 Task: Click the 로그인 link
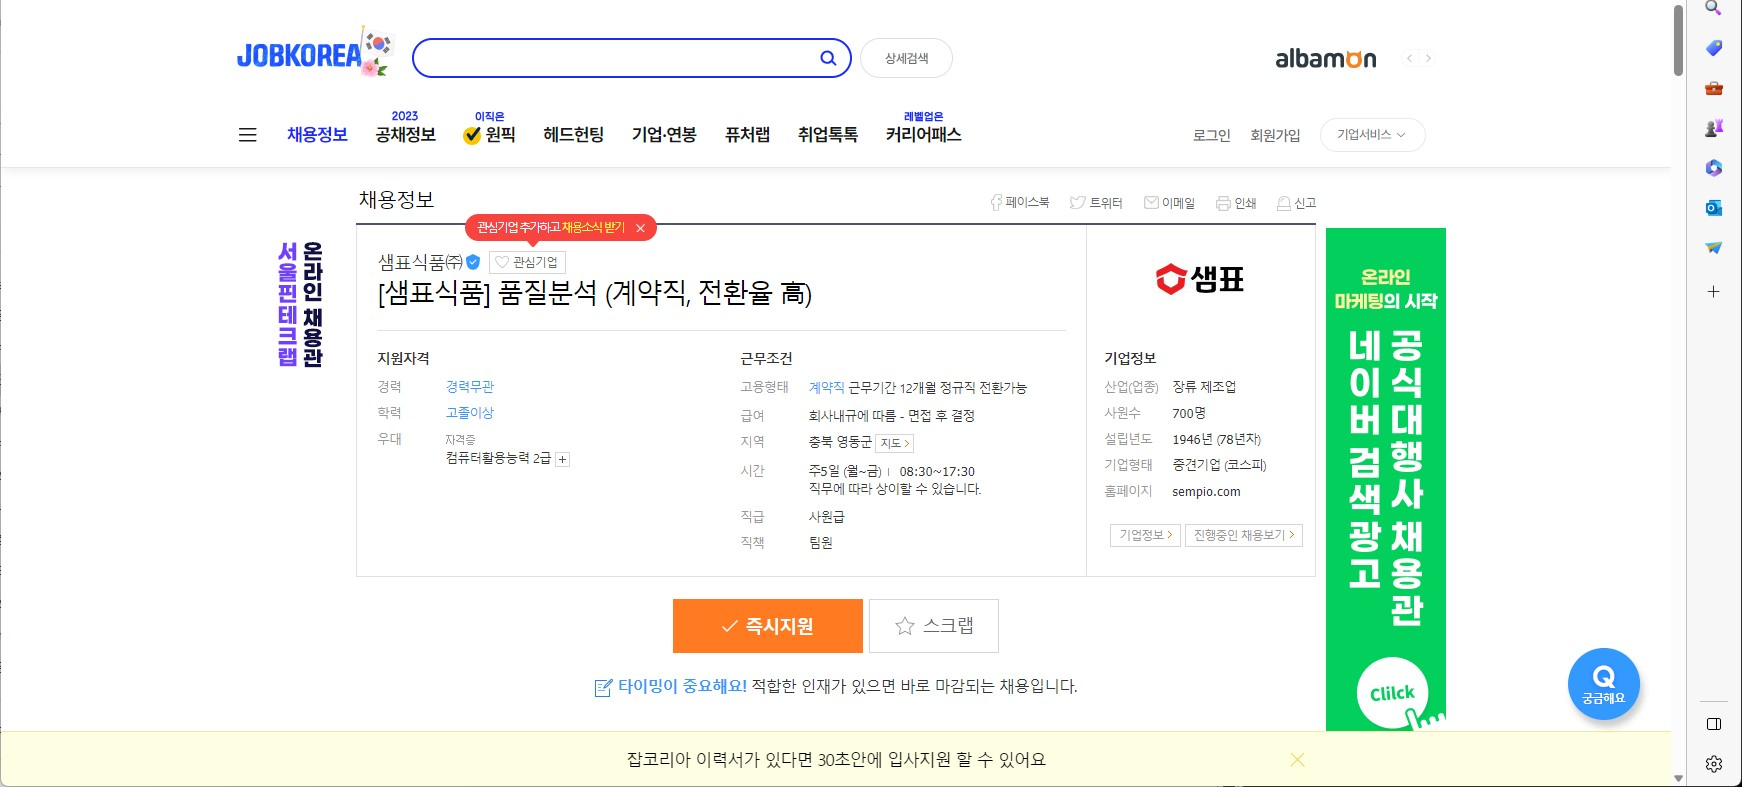(x=1212, y=135)
